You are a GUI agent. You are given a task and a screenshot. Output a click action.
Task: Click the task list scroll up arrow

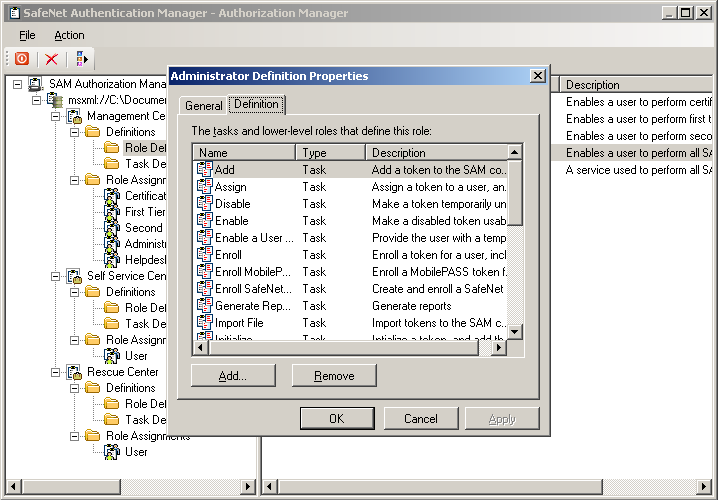(x=515, y=152)
